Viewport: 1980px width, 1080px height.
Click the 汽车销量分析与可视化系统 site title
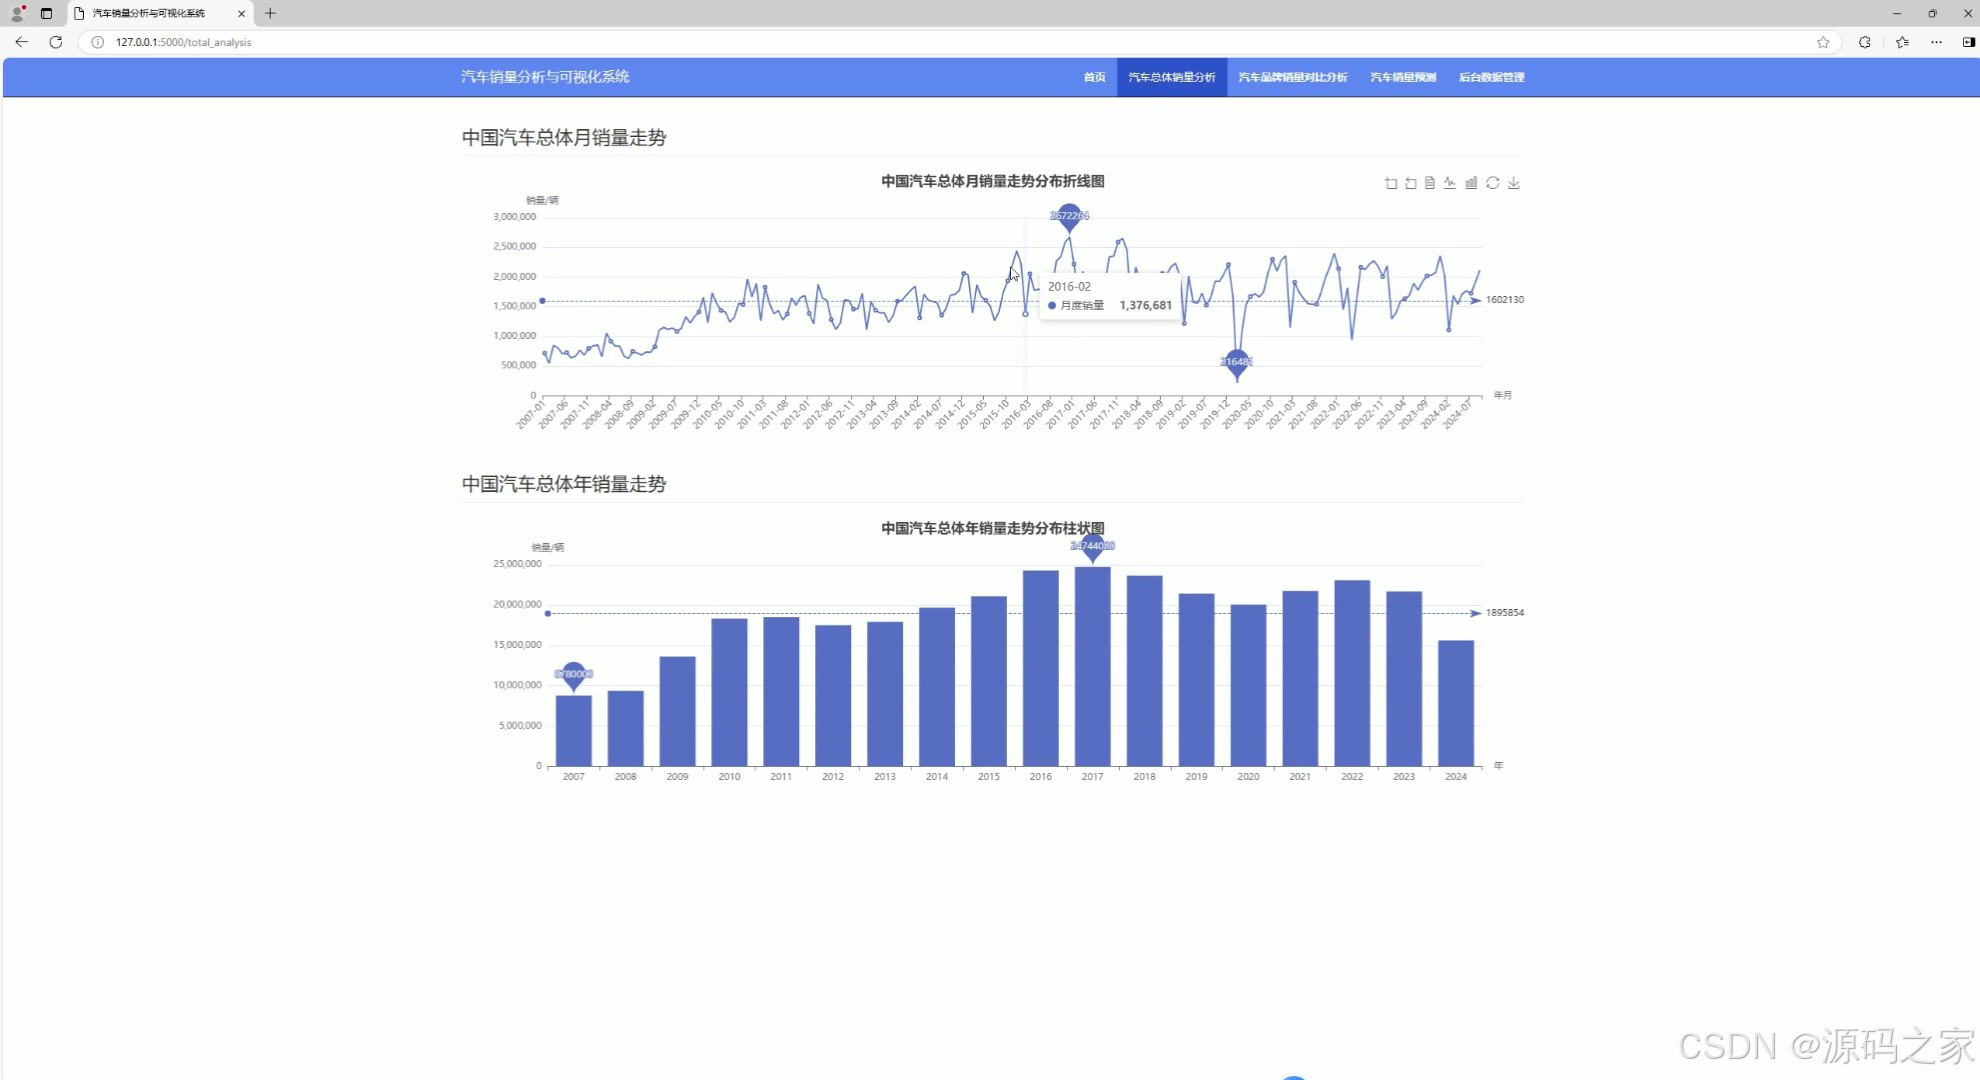545,77
